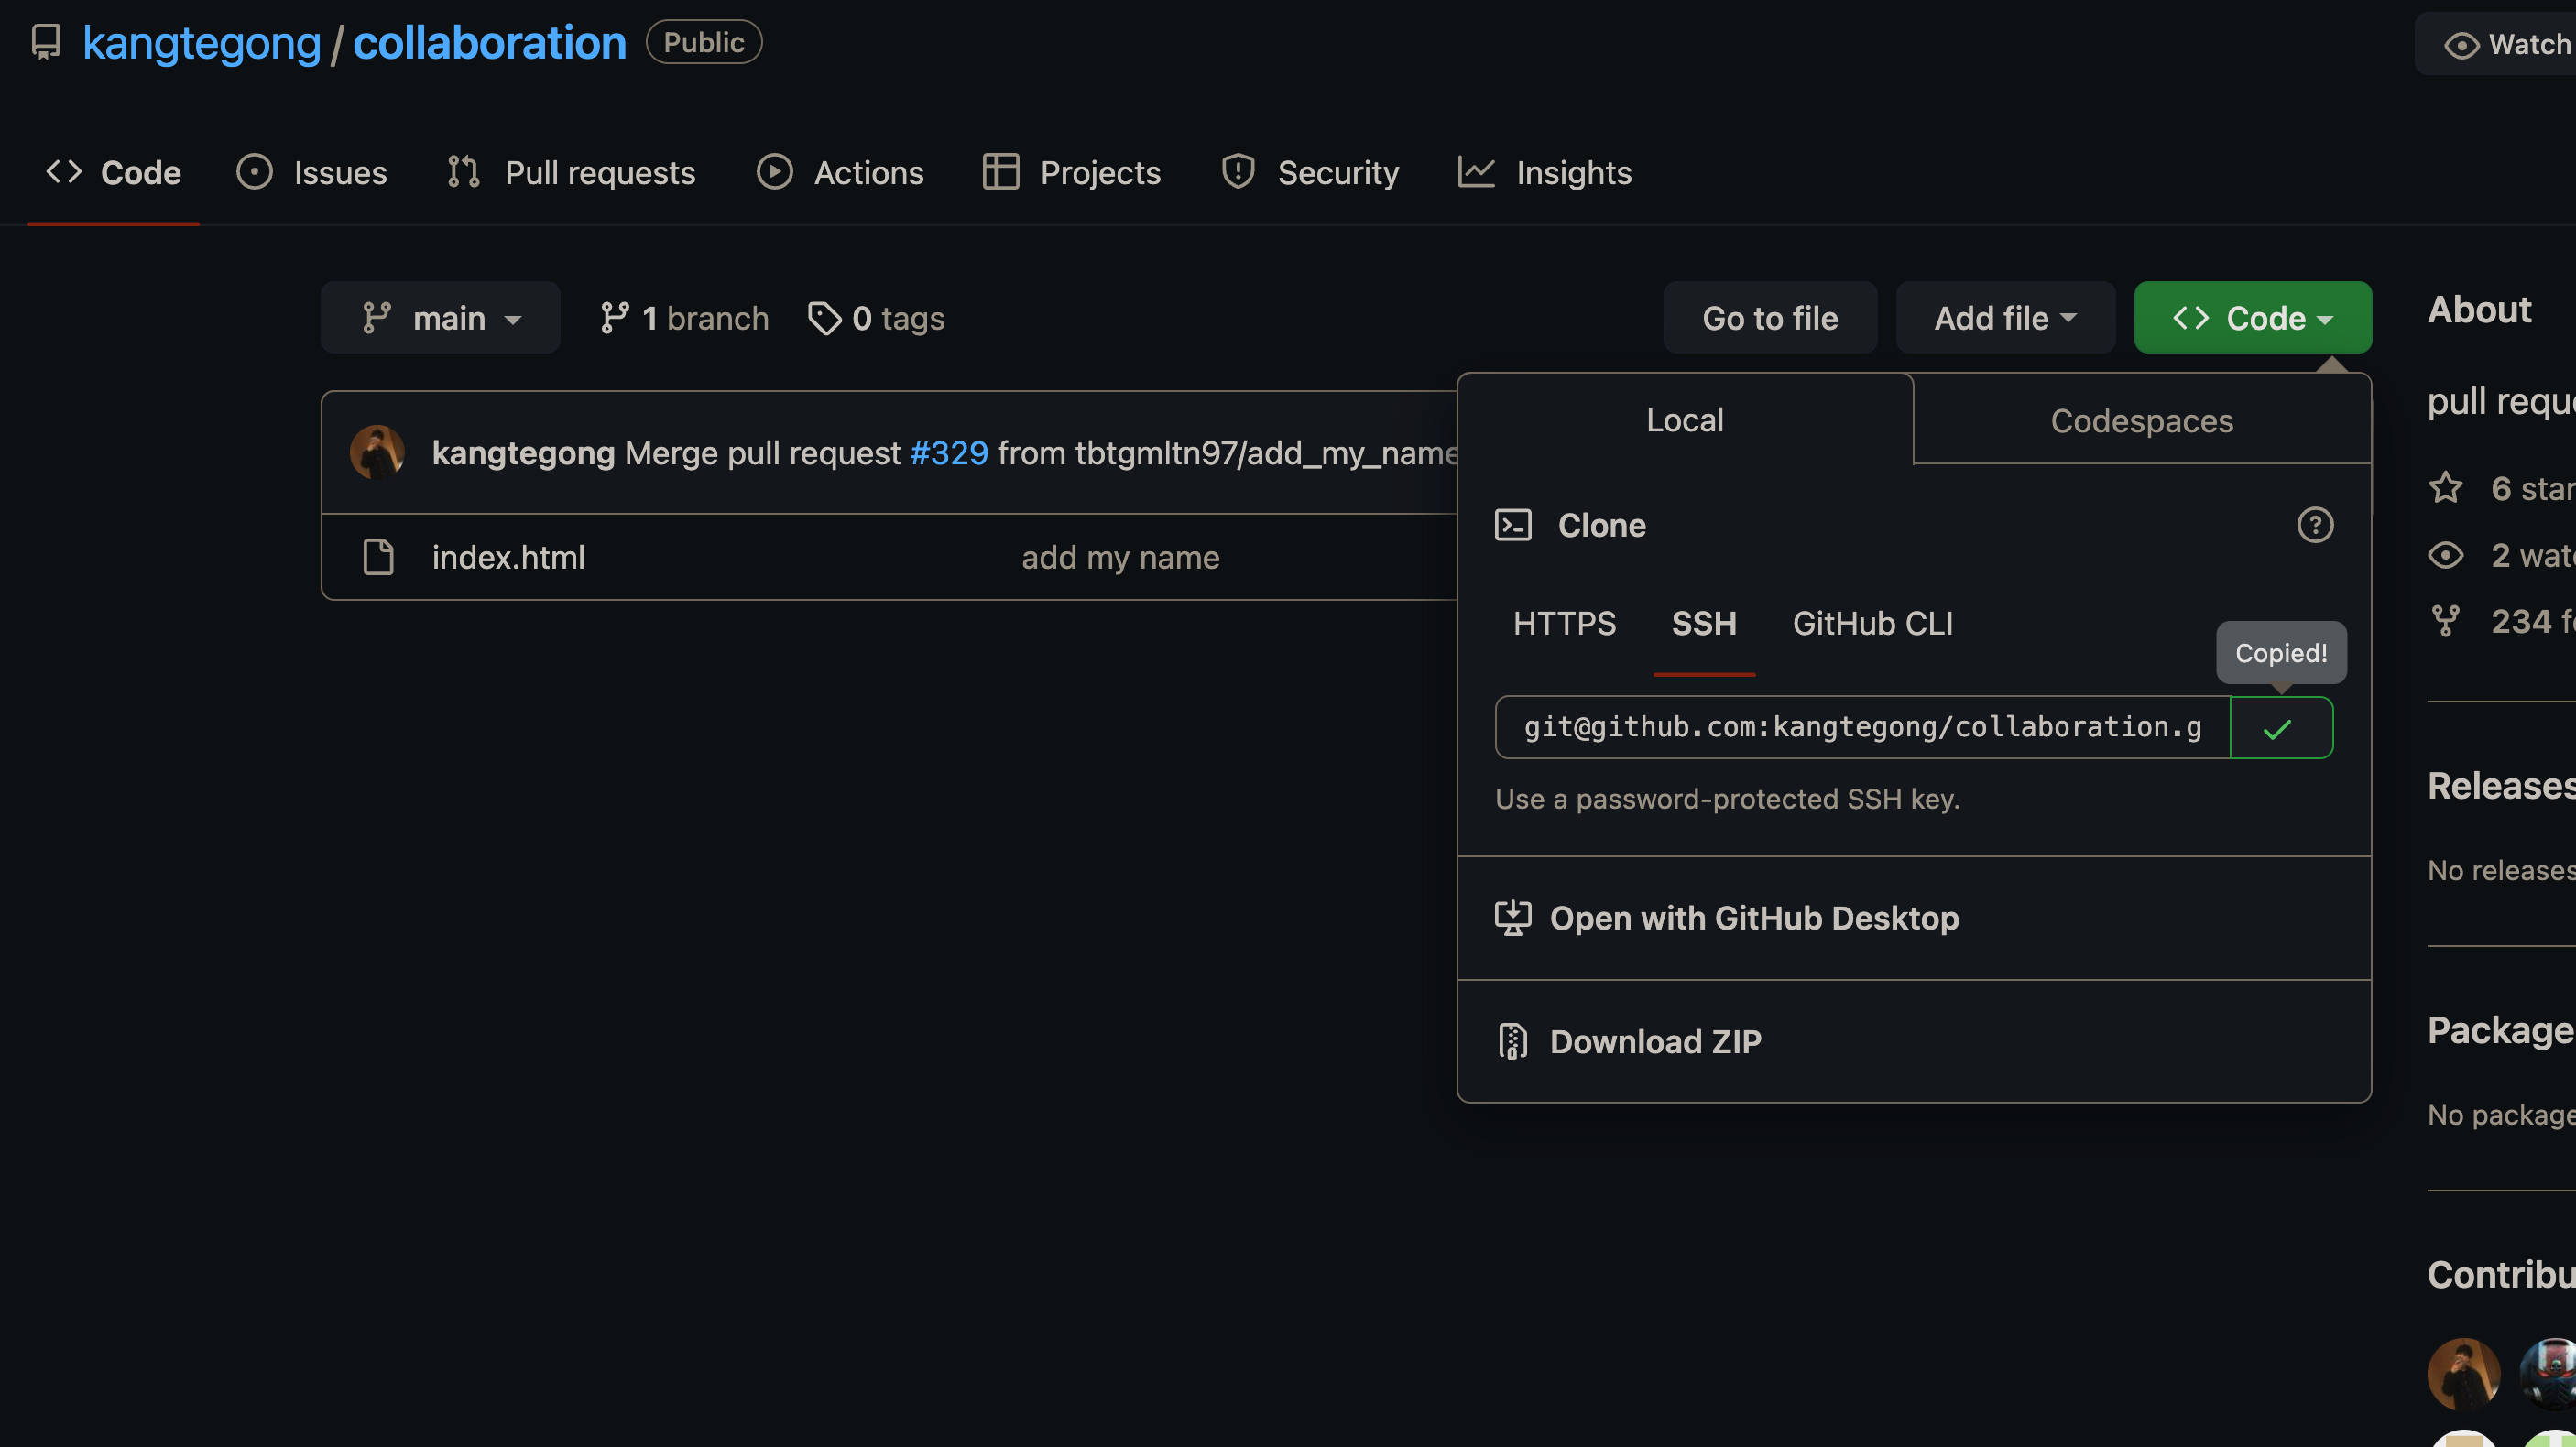
Task: Click the repository book icon beside kangtegong
Action: point(46,42)
